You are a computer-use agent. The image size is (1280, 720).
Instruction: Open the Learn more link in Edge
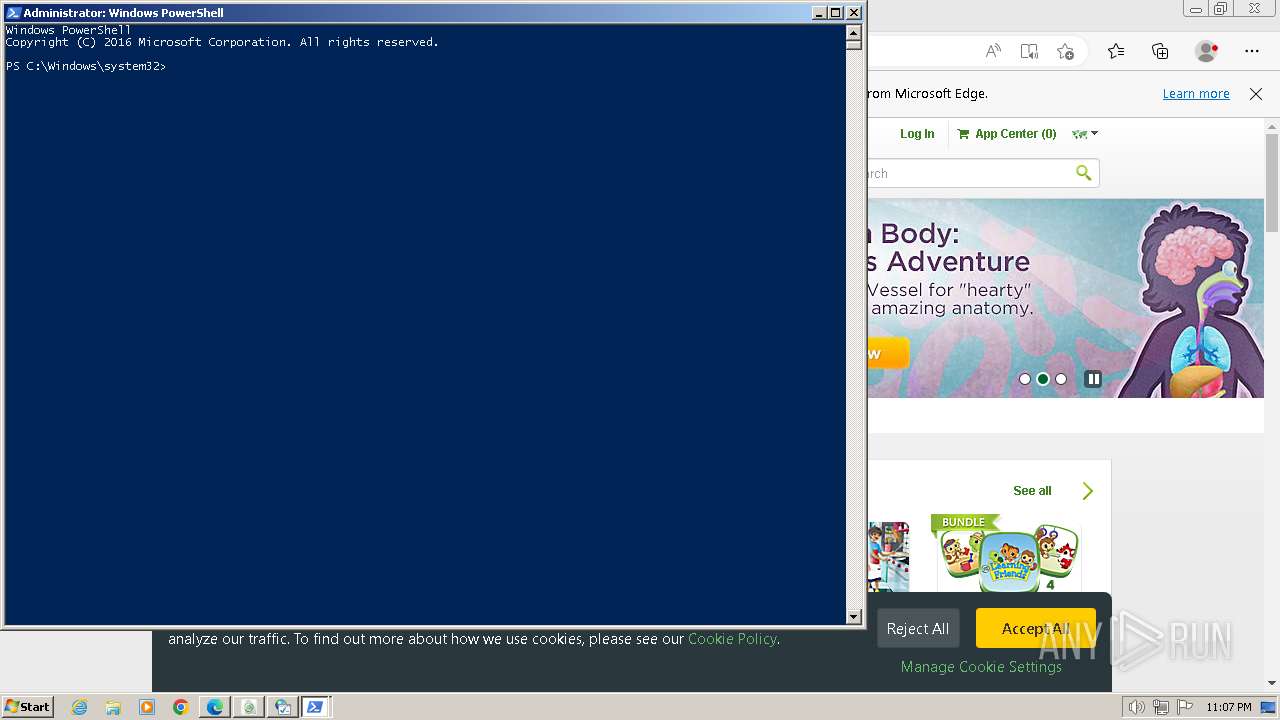pos(1196,94)
